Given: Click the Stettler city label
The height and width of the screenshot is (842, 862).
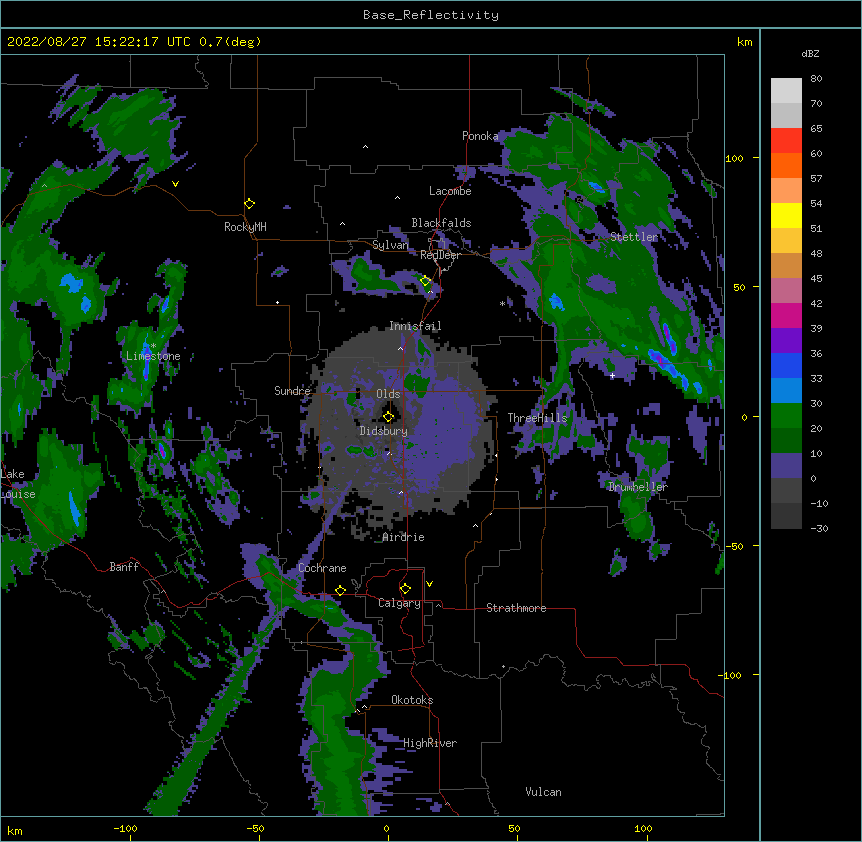Looking at the screenshot, I should (634, 237).
